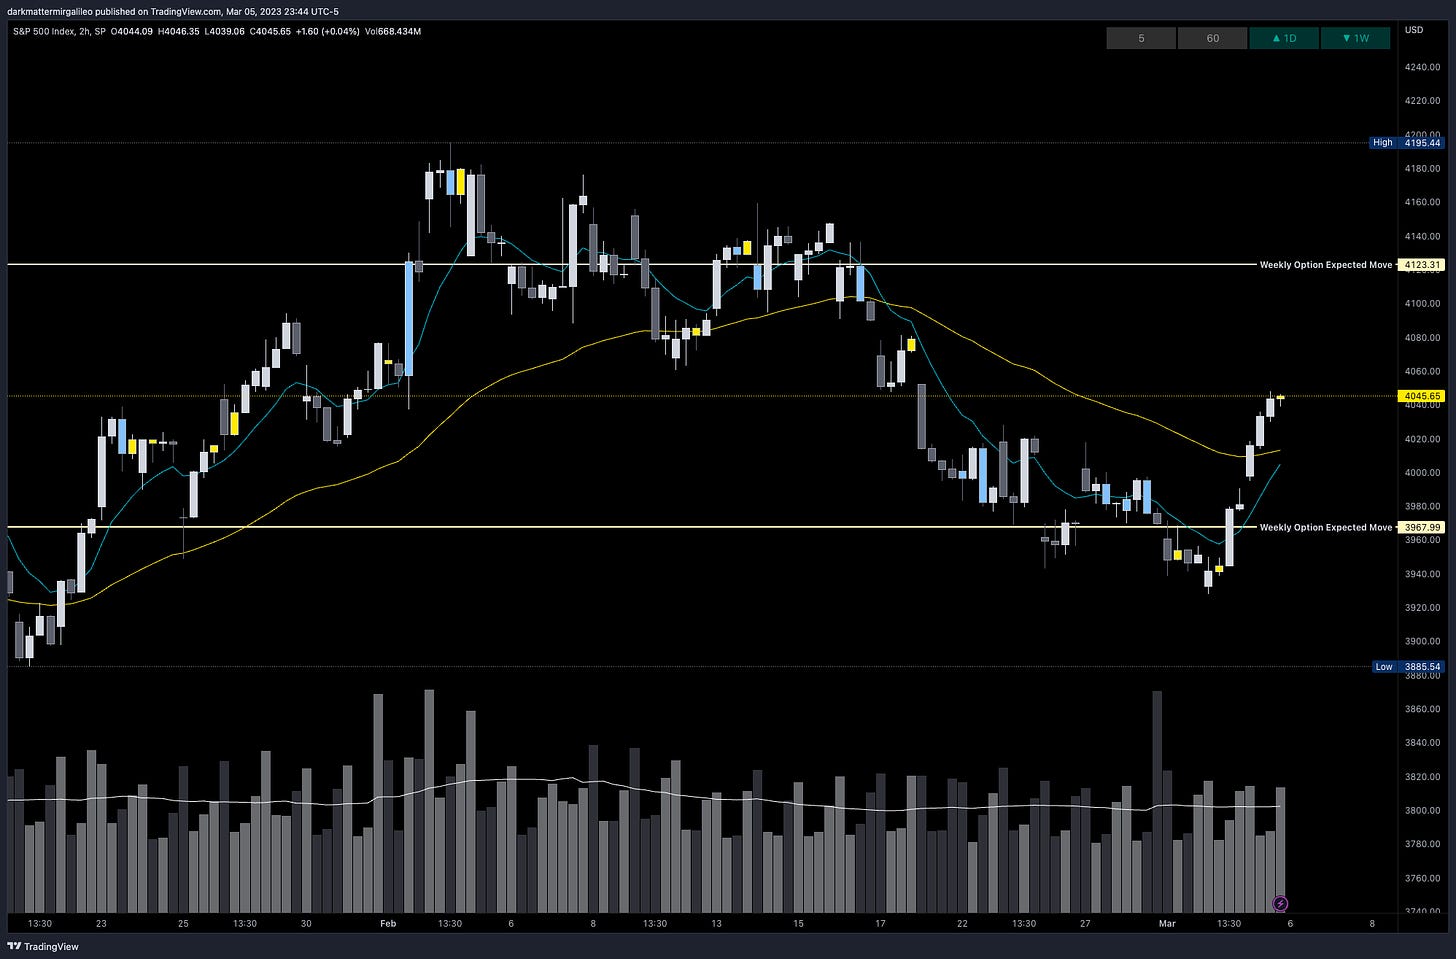This screenshot has width=1456, height=959.
Task: Click the 4195.44 high price tag
Action: pos(1422,143)
